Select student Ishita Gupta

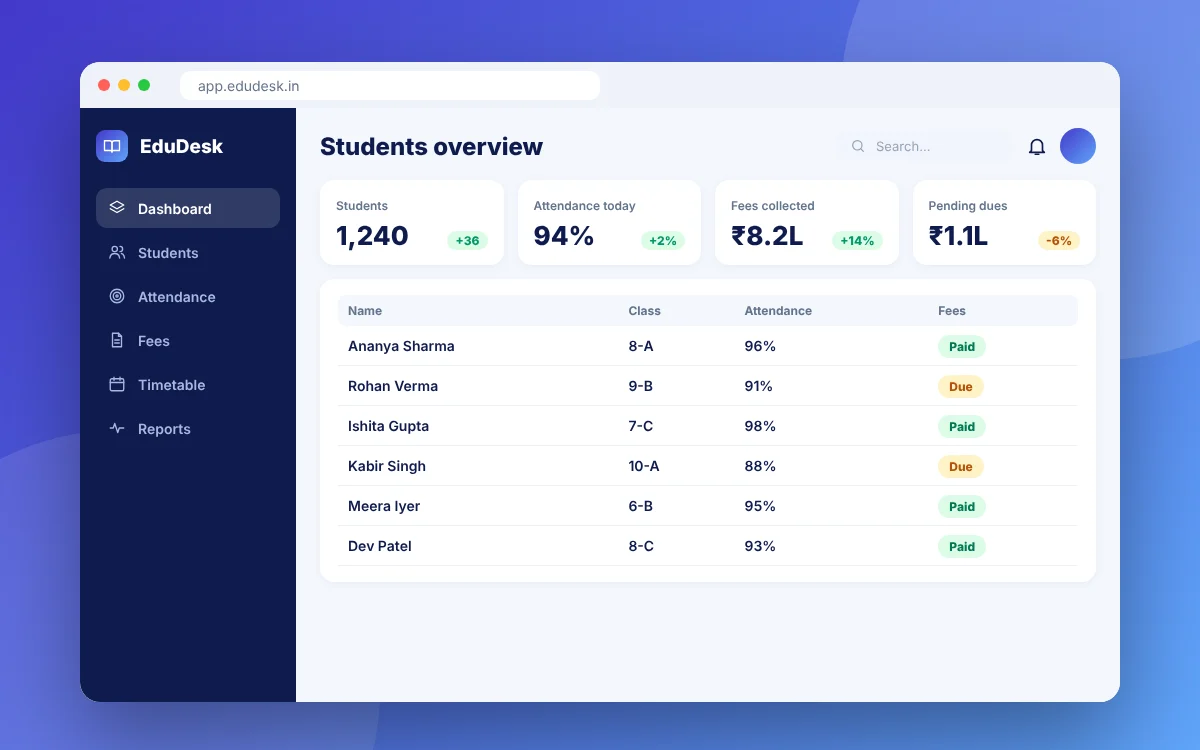tap(388, 426)
